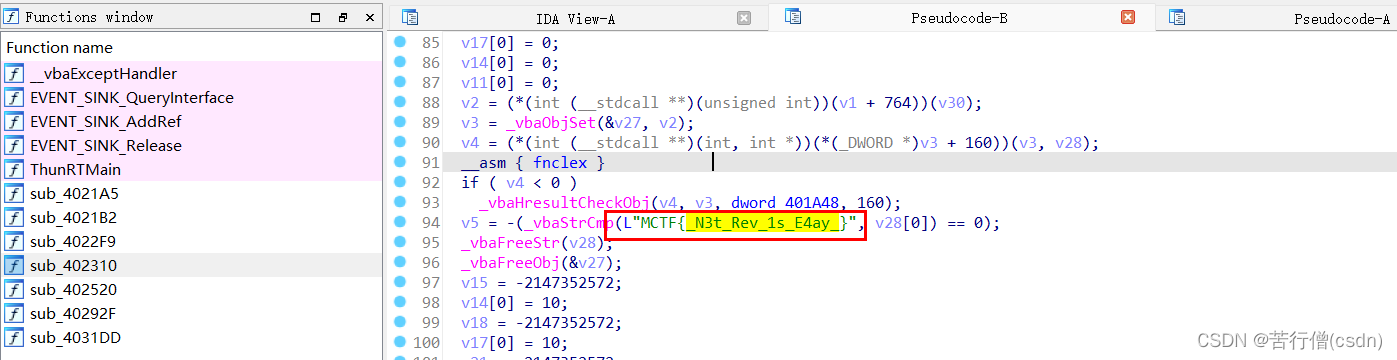
Task: Click function icon beside ThunRTMain
Action: click(14, 170)
